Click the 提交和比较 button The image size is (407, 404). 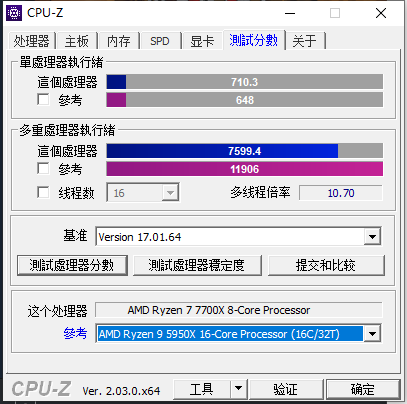tap(326, 265)
